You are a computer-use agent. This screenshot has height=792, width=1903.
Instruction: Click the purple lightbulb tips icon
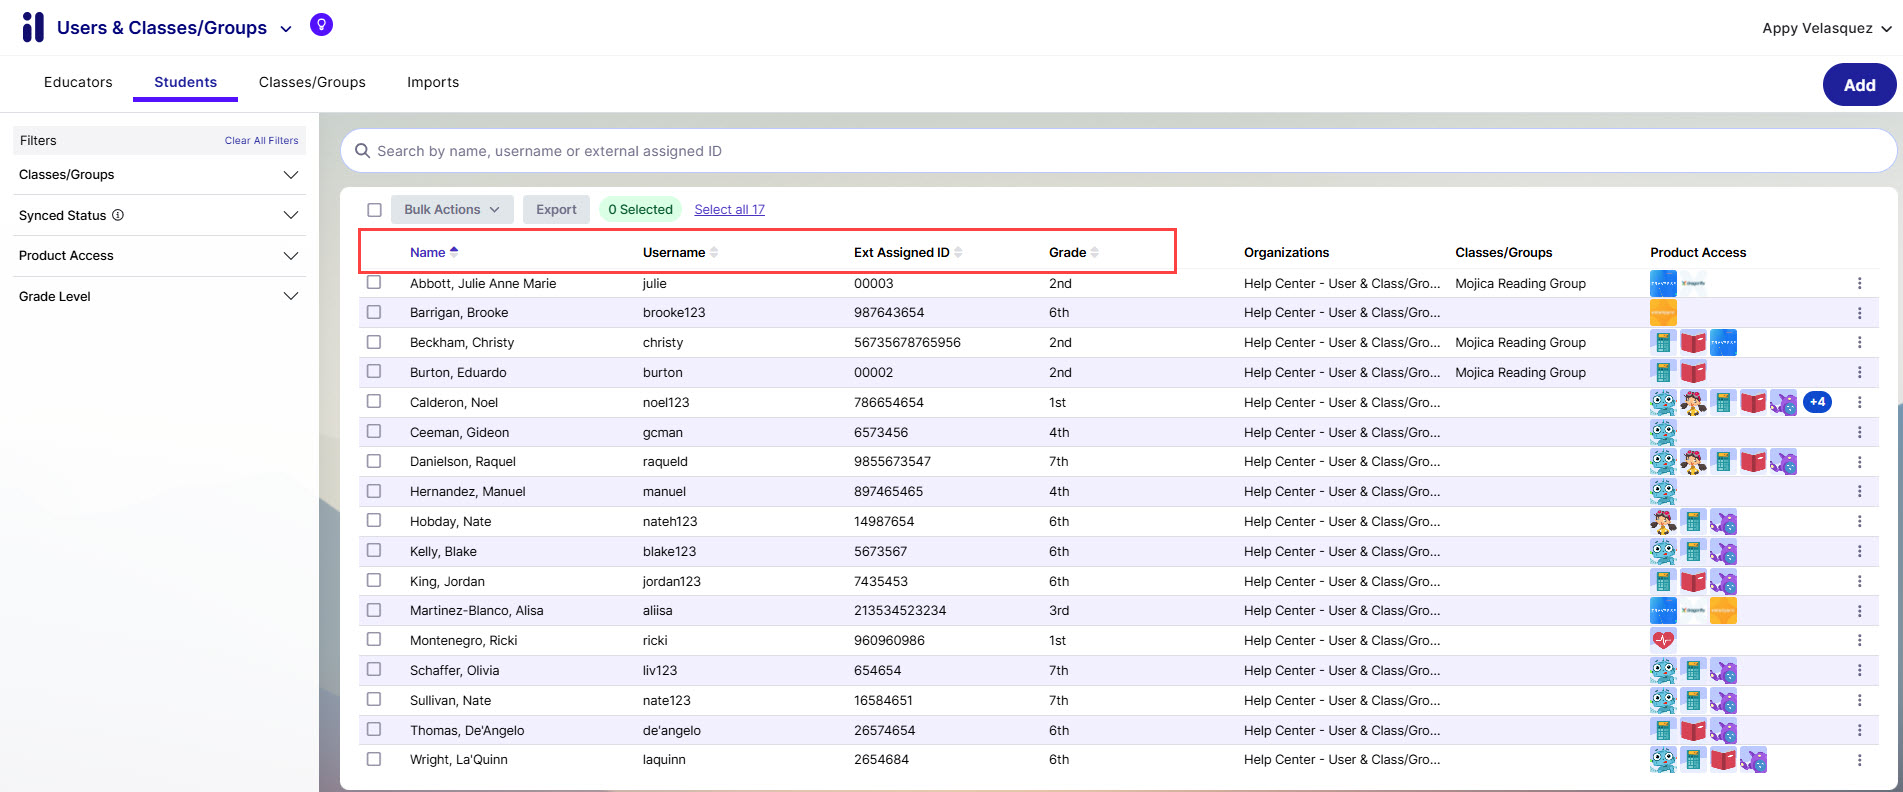tap(321, 25)
